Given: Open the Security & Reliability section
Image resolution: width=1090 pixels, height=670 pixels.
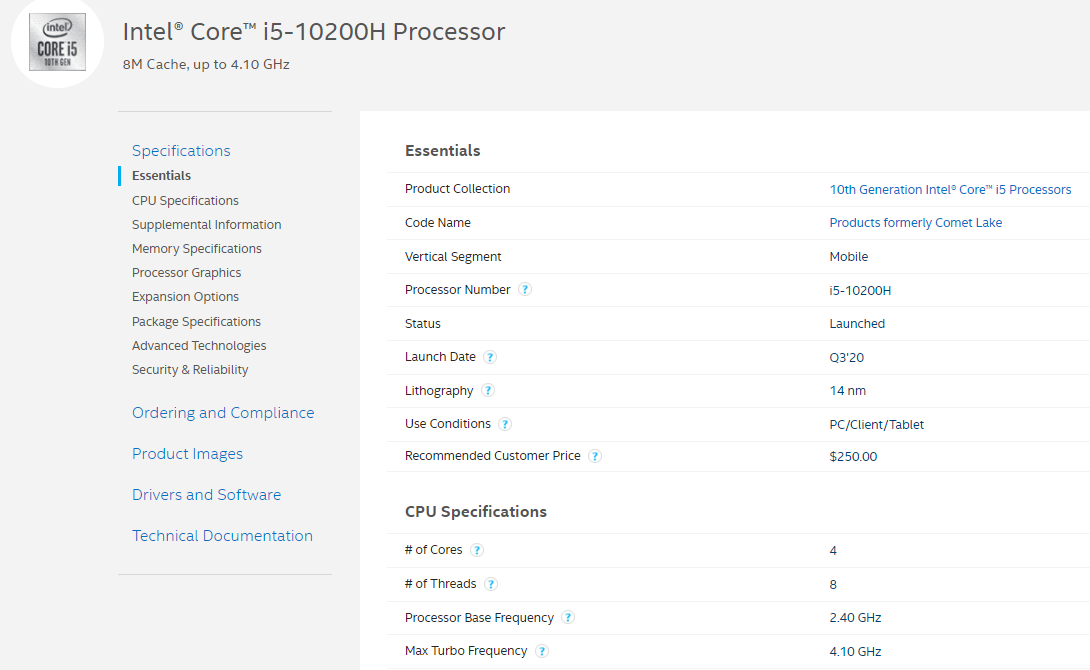Looking at the screenshot, I should [190, 369].
